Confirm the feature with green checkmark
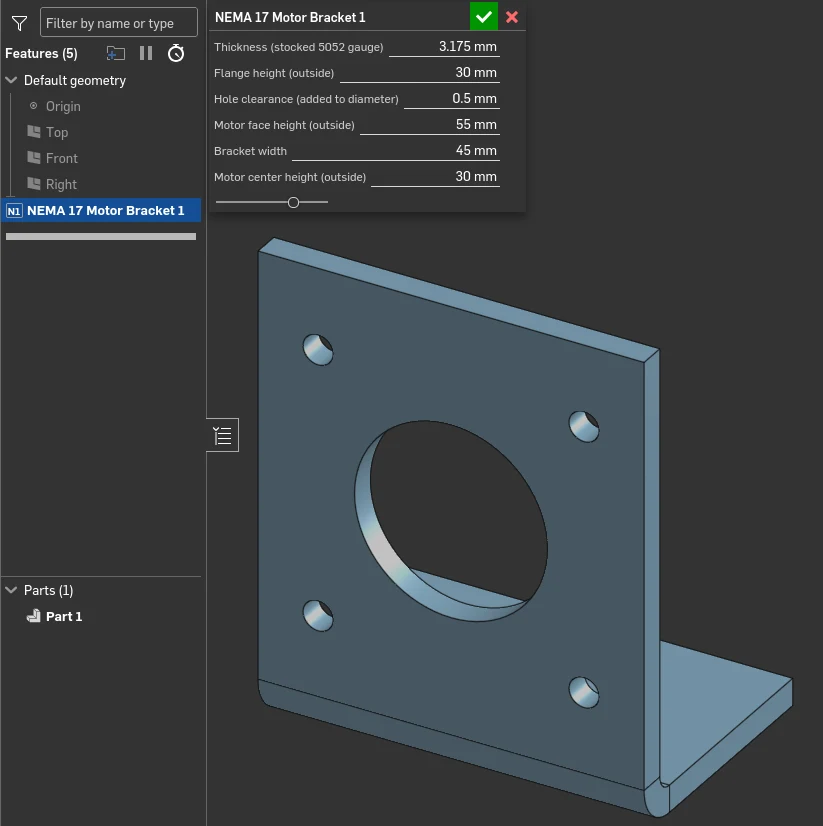Image resolution: width=823 pixels, height=826 pixels. pos(484,17)
